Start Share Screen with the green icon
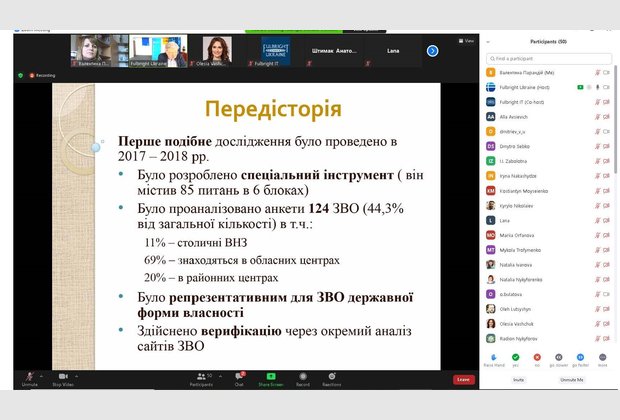The image size is (620, 420). coord(271,379)
